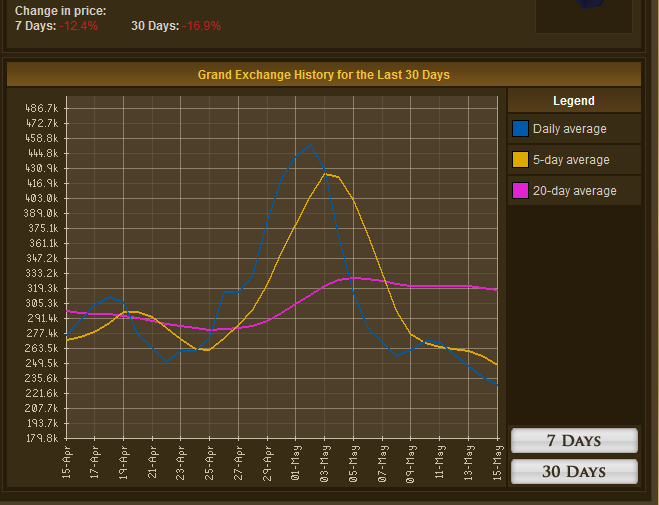Select the 5-day average legend label
The width and height of the screenshot is (659, 505).
pyautogui.click(x=571, y=160)
